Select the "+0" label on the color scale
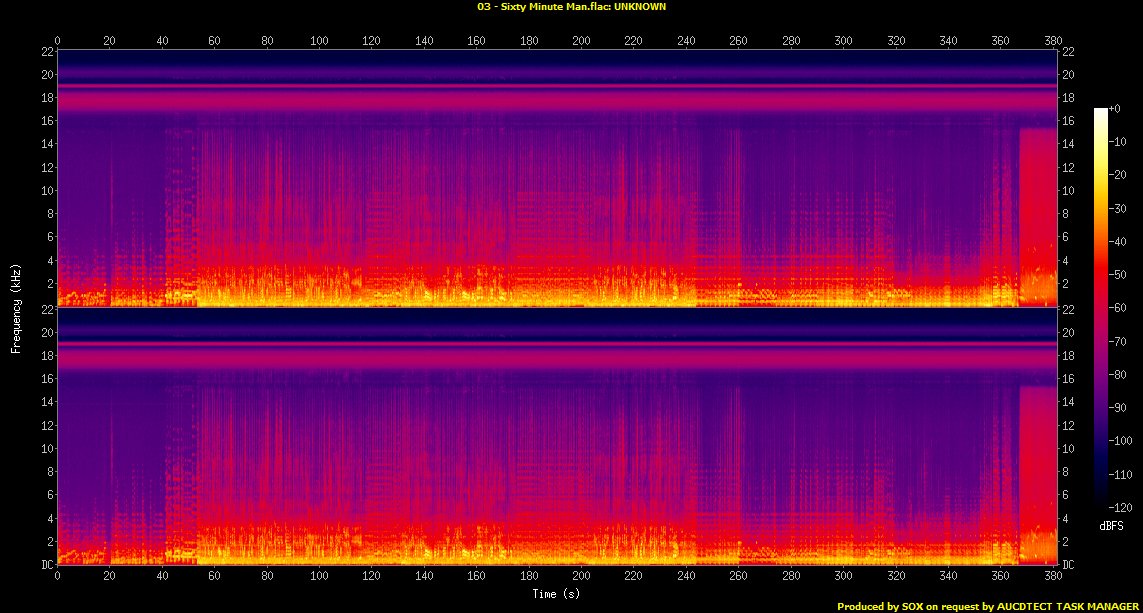 click(1115, 108)
